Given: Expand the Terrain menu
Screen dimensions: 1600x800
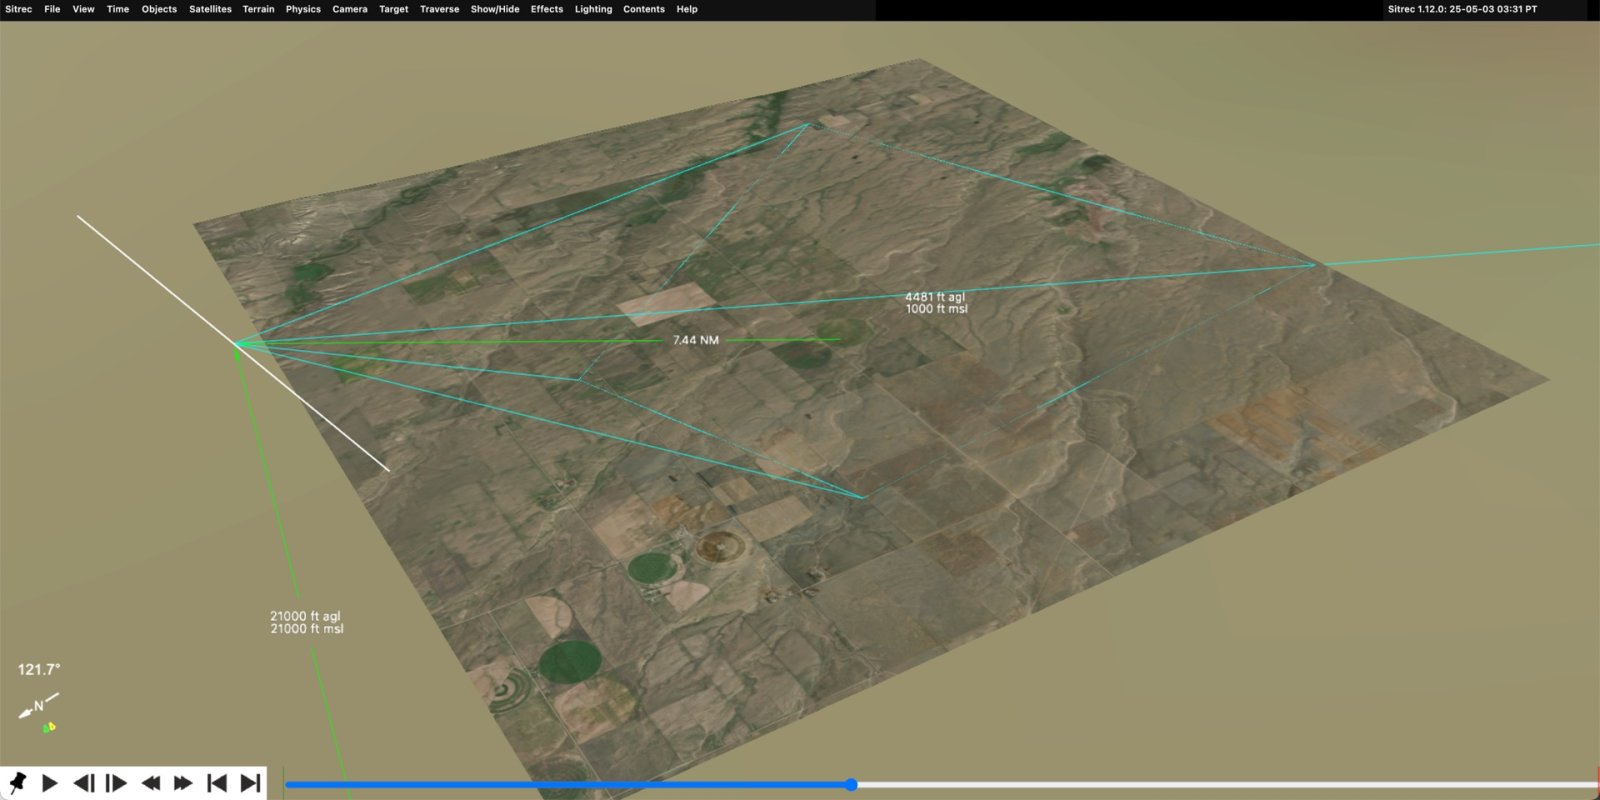Looking at the screenshot, I should [x=258, y=9].
